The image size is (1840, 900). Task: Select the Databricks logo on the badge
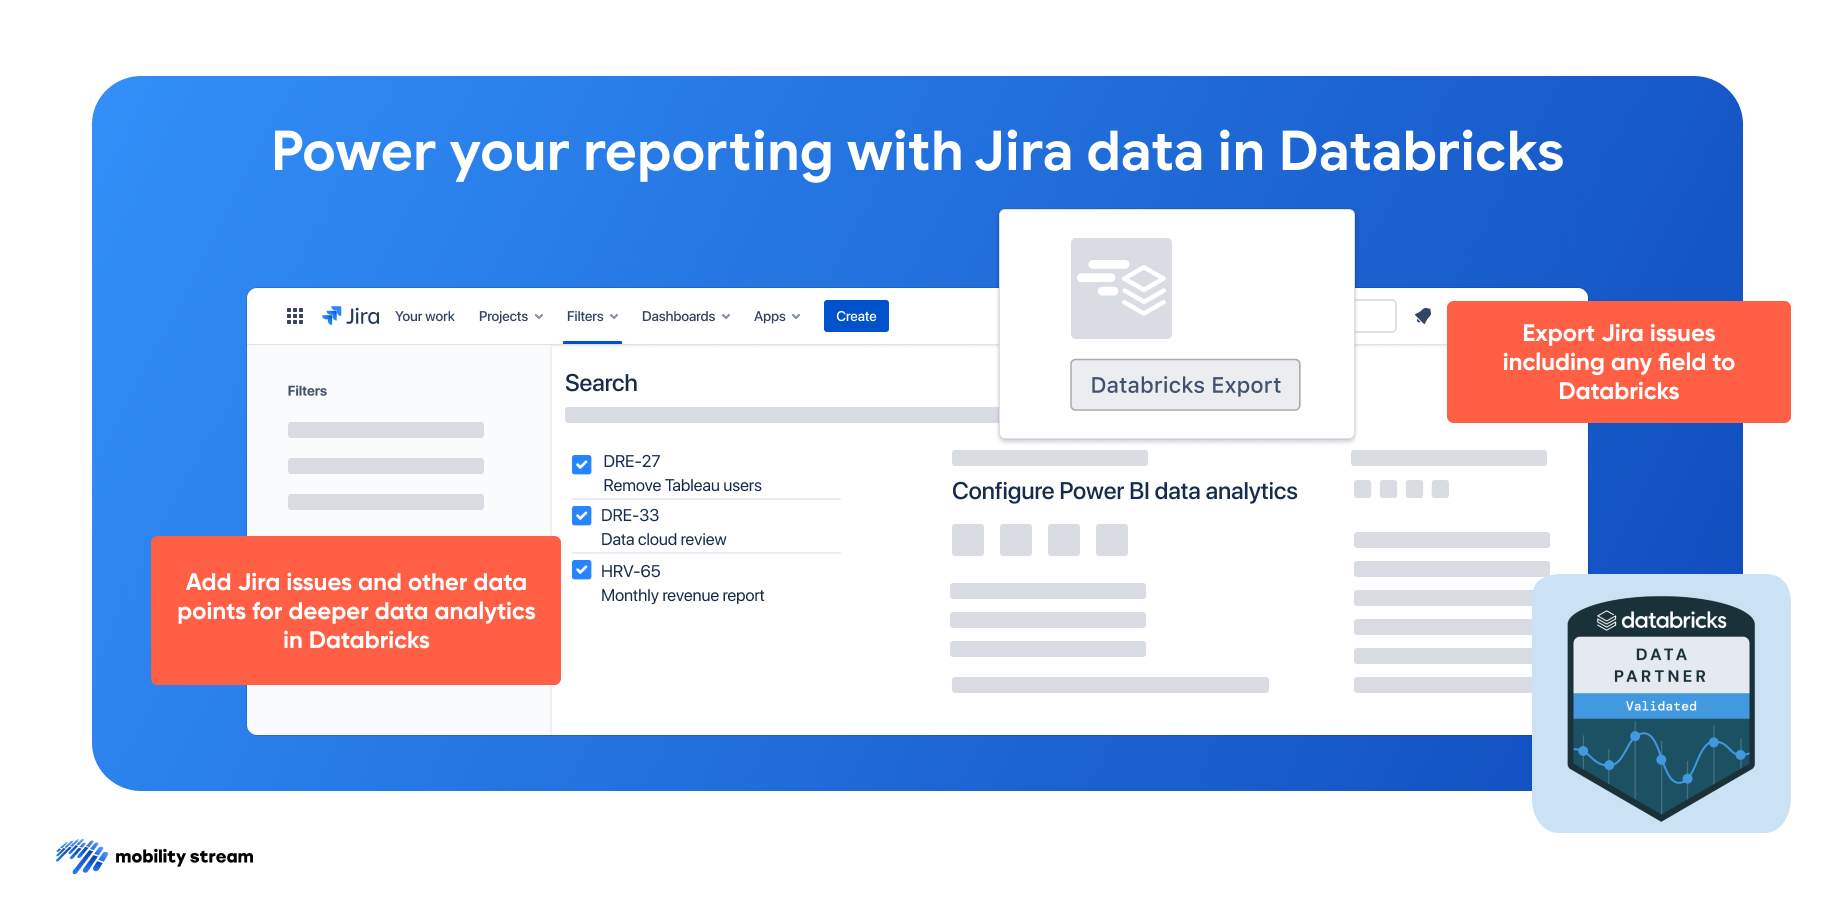(x=1660, y=620)
